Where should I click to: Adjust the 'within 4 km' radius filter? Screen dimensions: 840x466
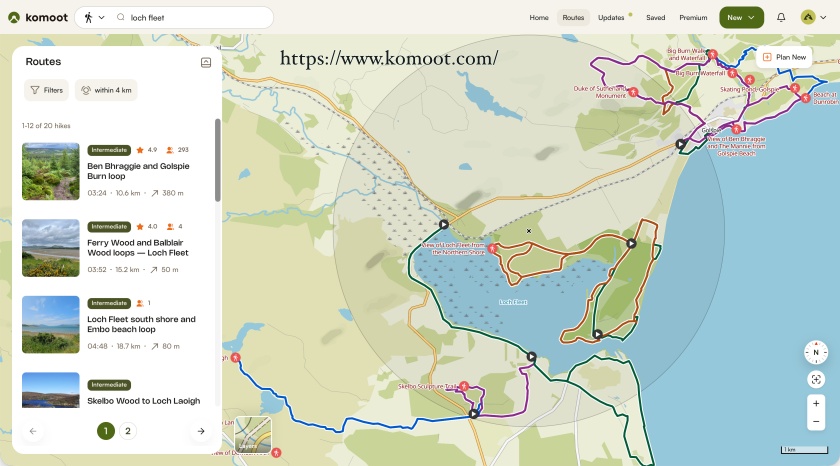(x=105, y=90)
